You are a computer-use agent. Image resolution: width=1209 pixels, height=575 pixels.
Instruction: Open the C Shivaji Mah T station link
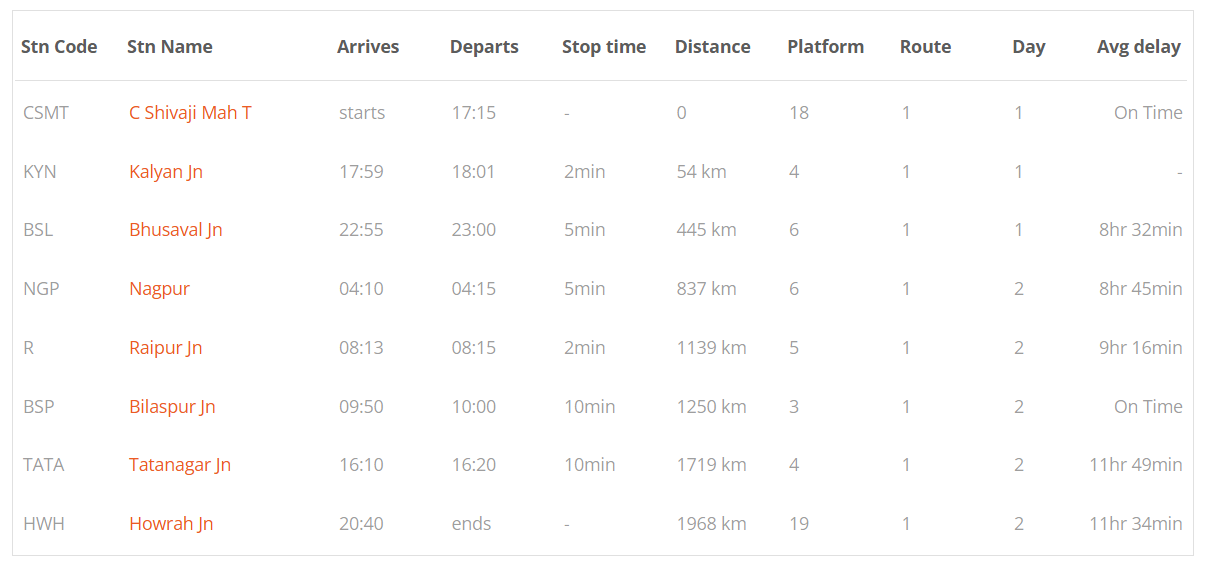pyautogui.click(x=190, y=113)
